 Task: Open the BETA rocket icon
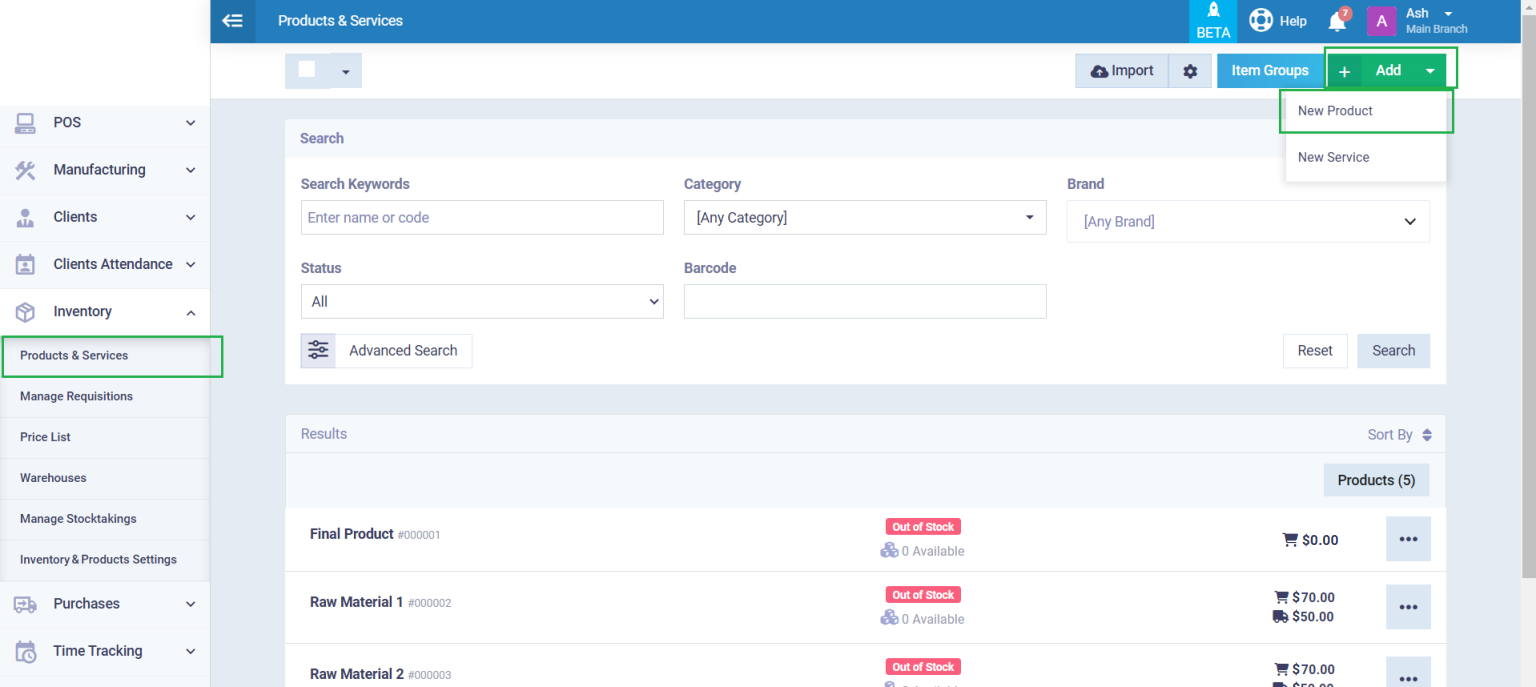click(x=1213, y=21)
